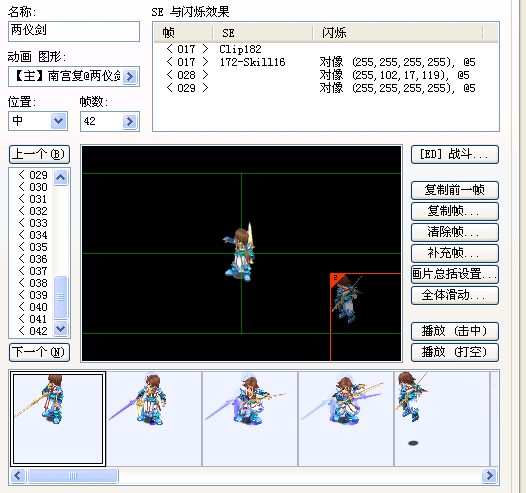Select the 172-Skill16 SE row
Viewport: 526px width, 493px height.
pos(325,62)
